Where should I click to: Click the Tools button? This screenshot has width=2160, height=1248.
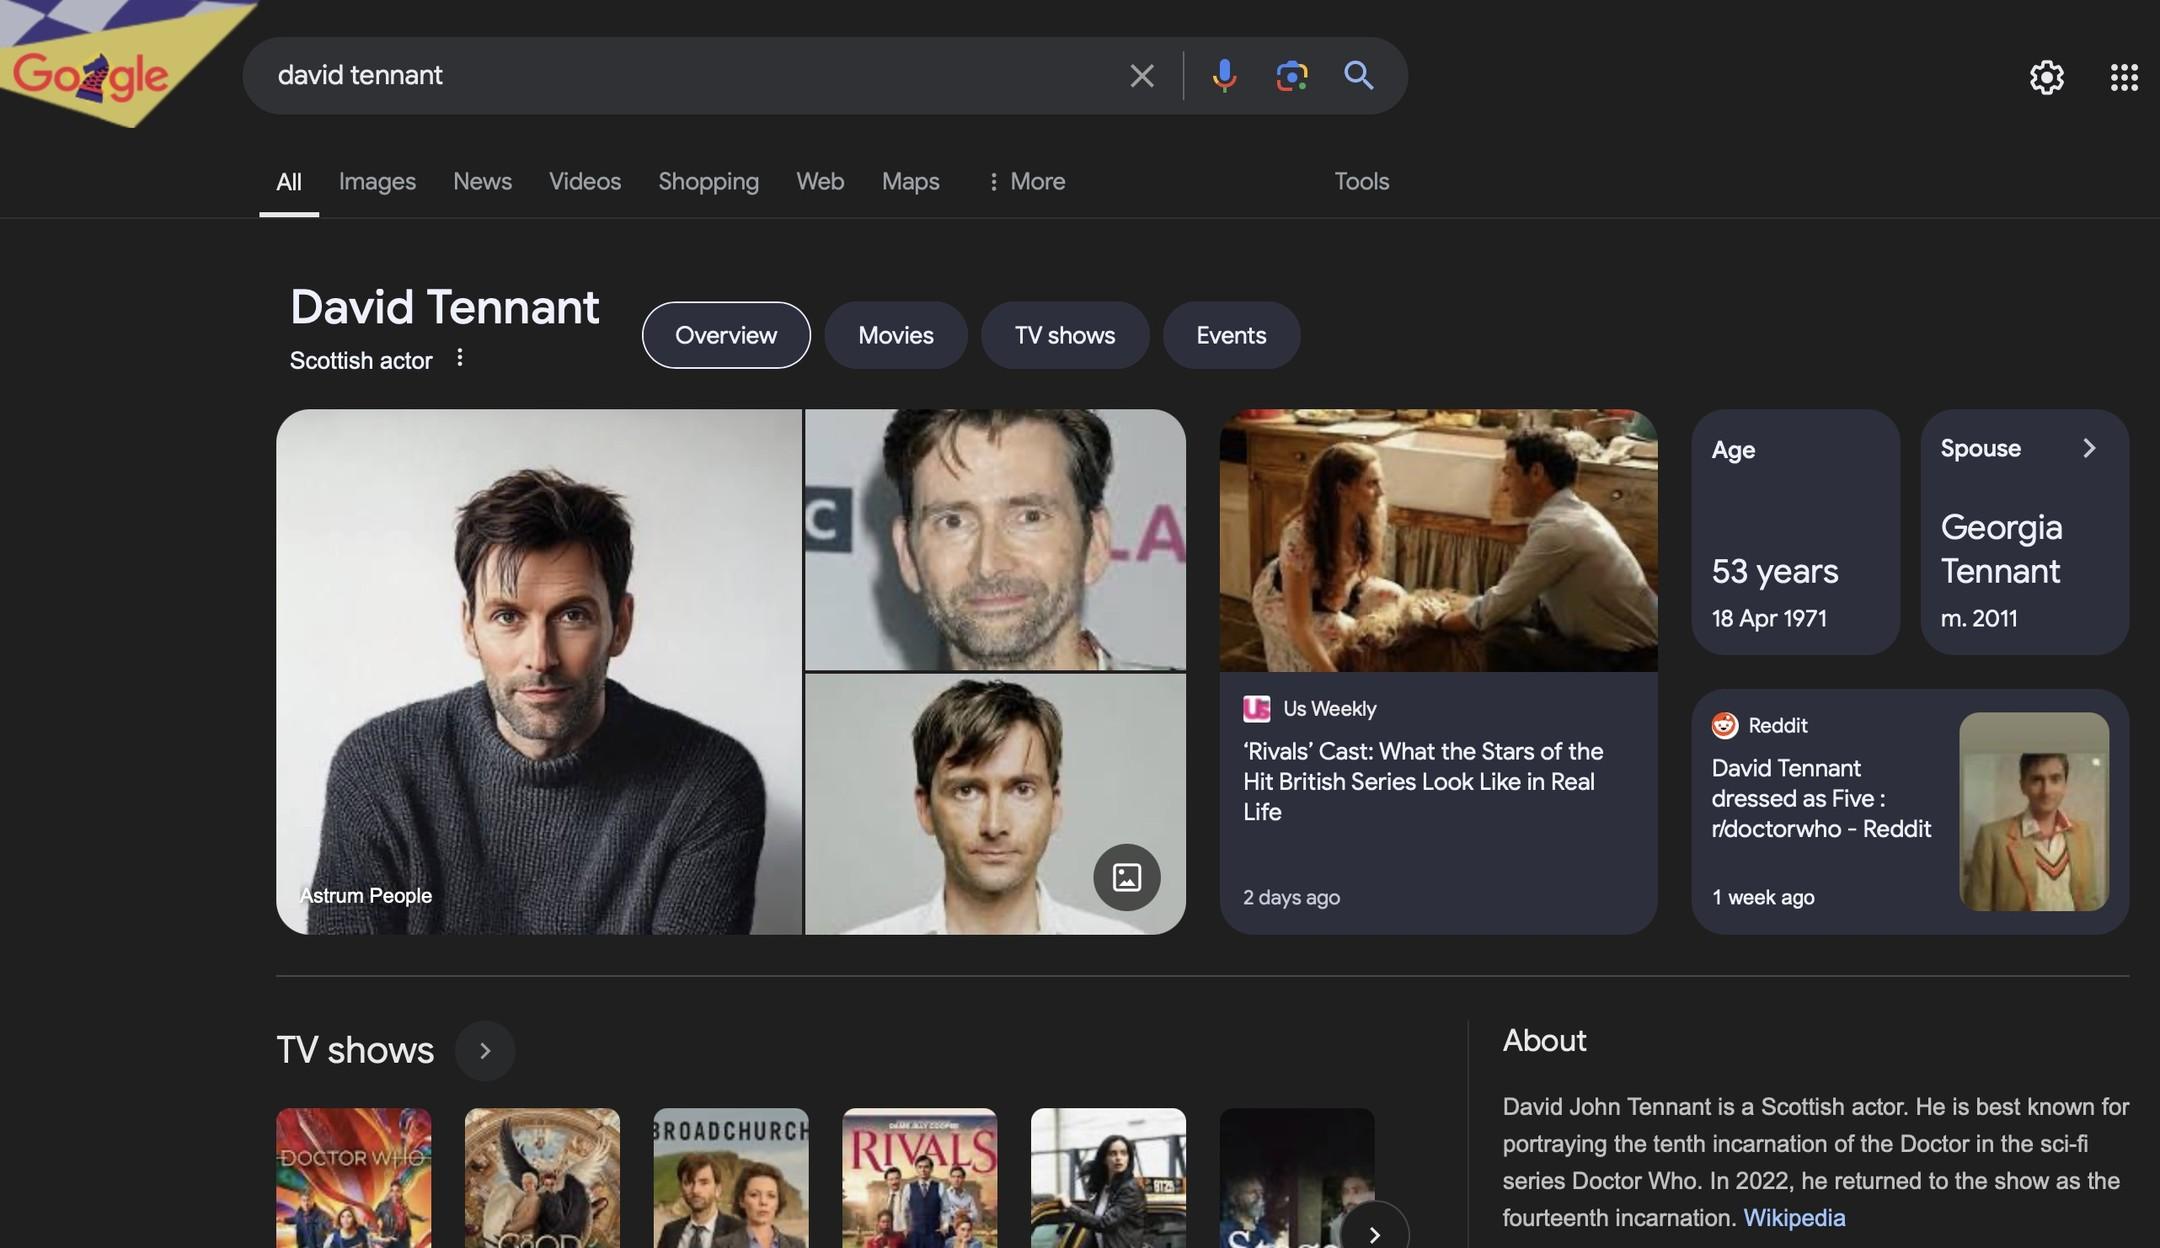point(1361,181)
